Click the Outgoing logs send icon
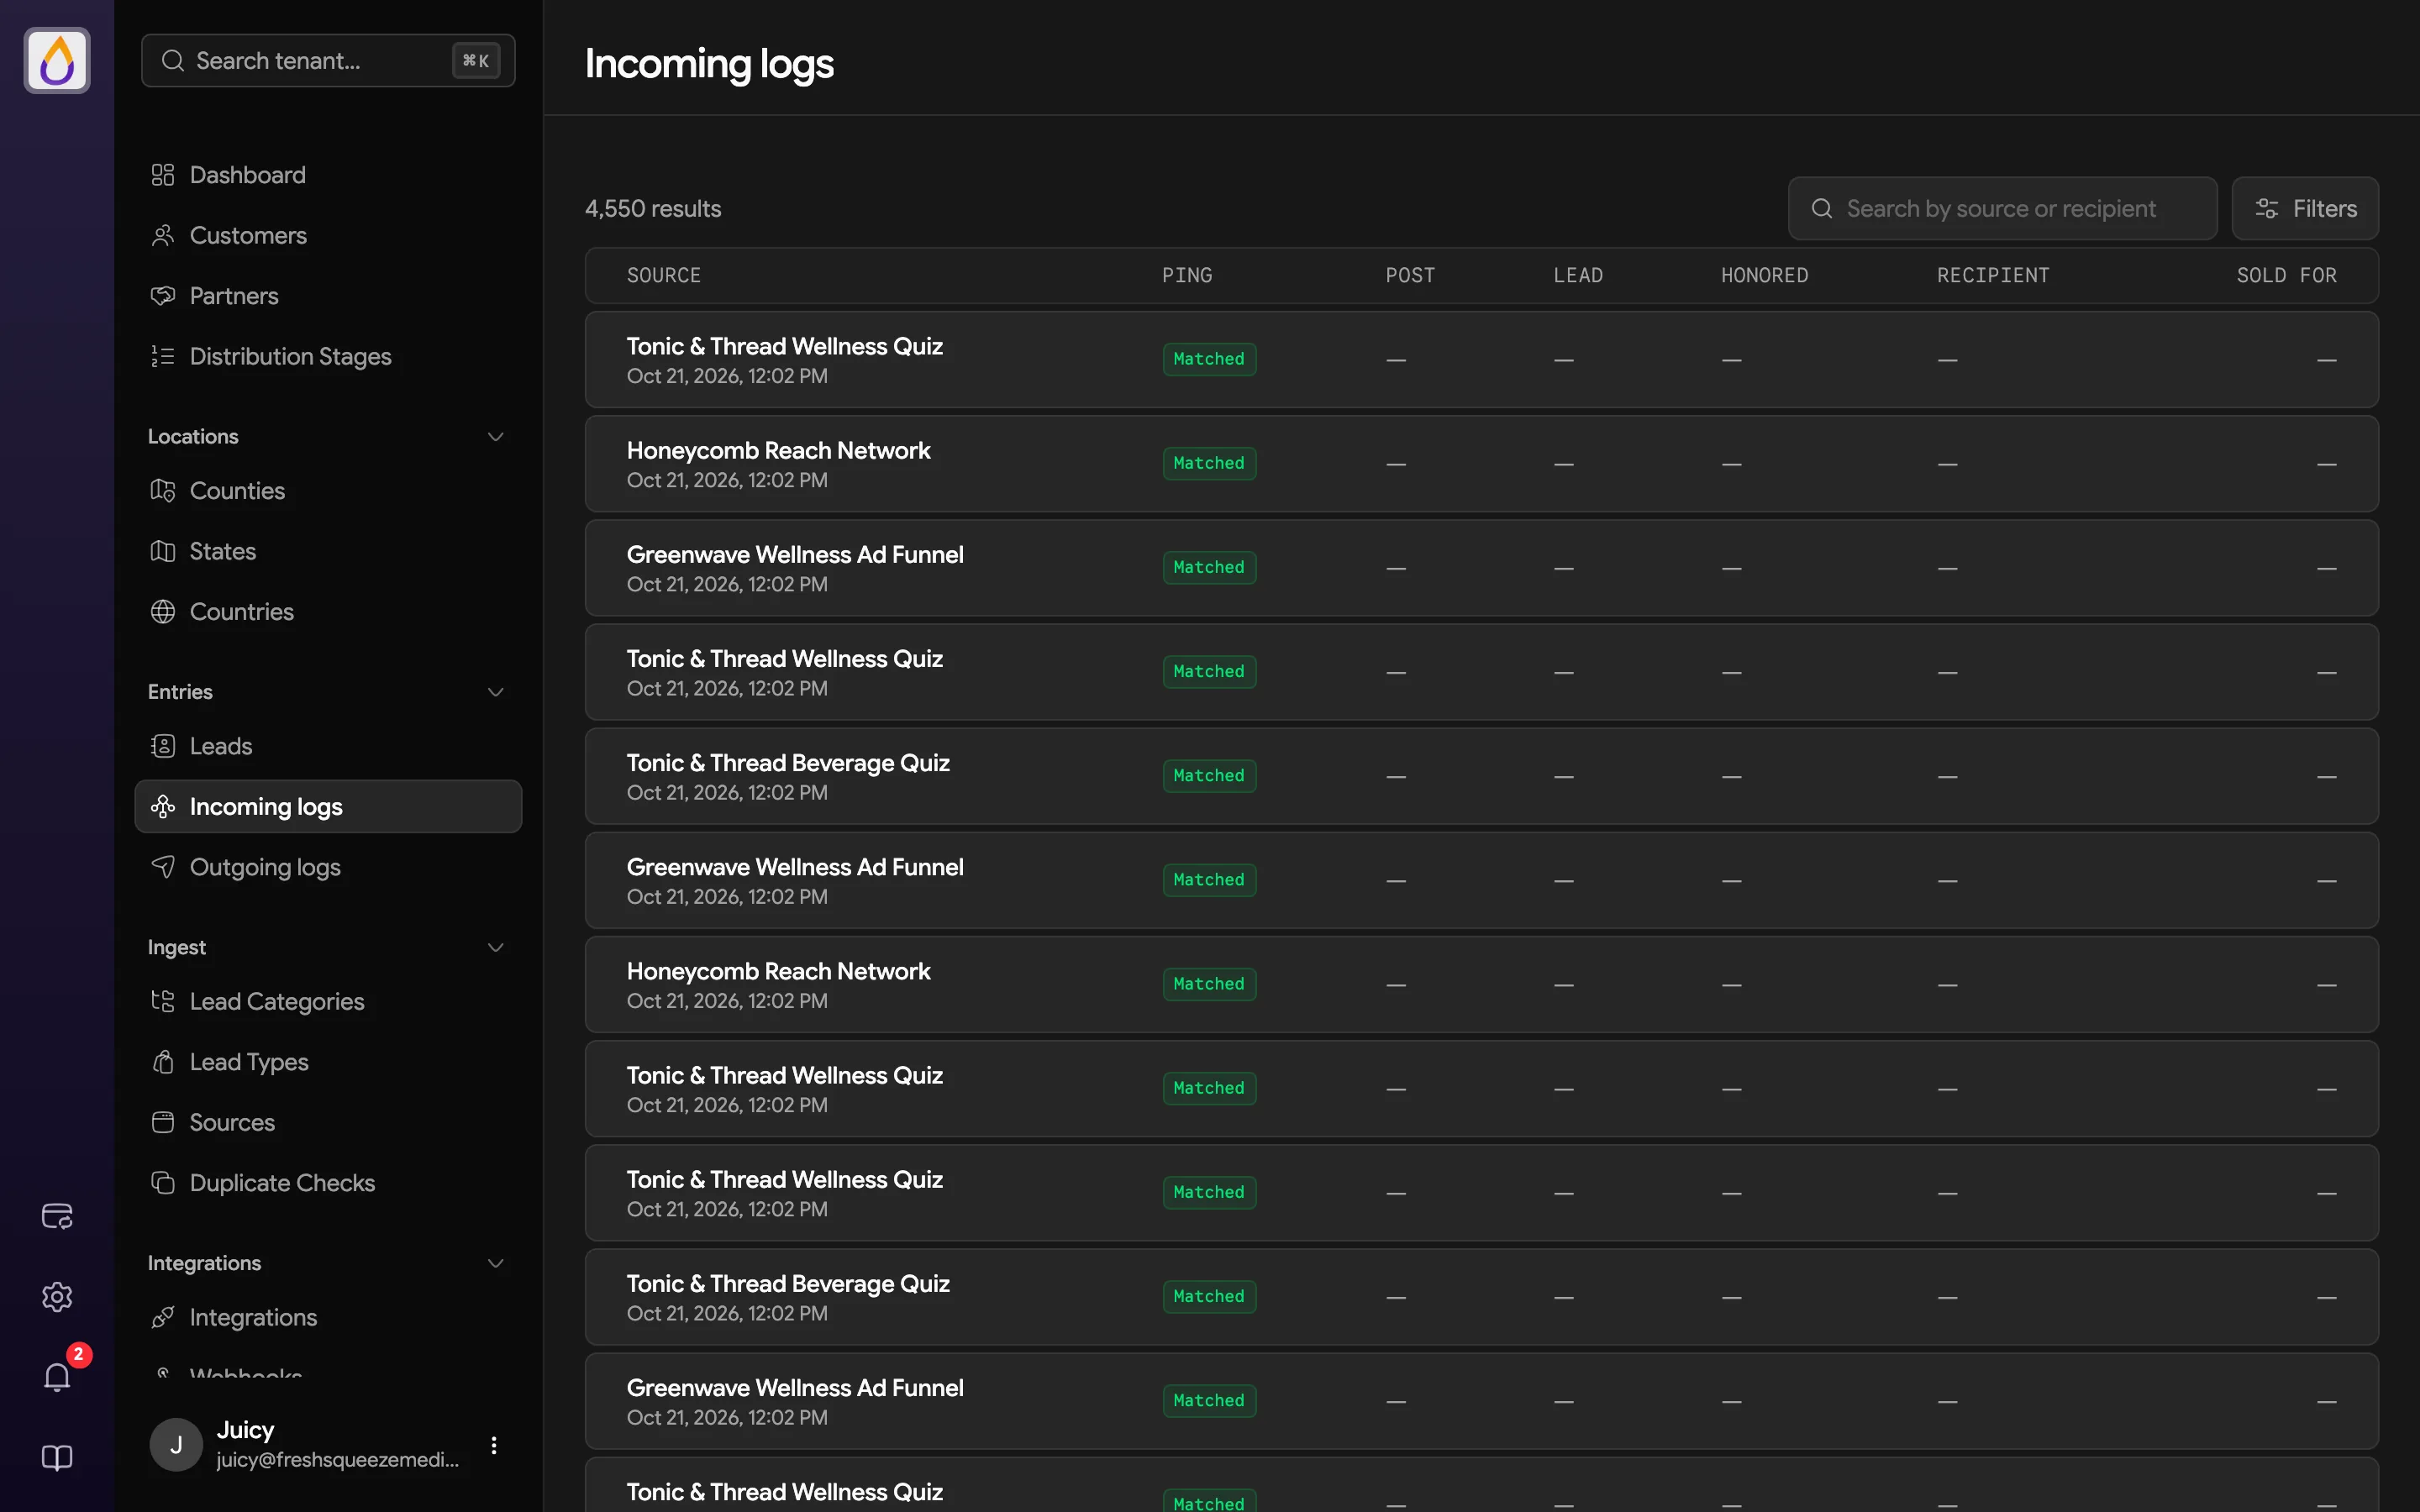2420x1512 pixels. [x=163, y=867]
